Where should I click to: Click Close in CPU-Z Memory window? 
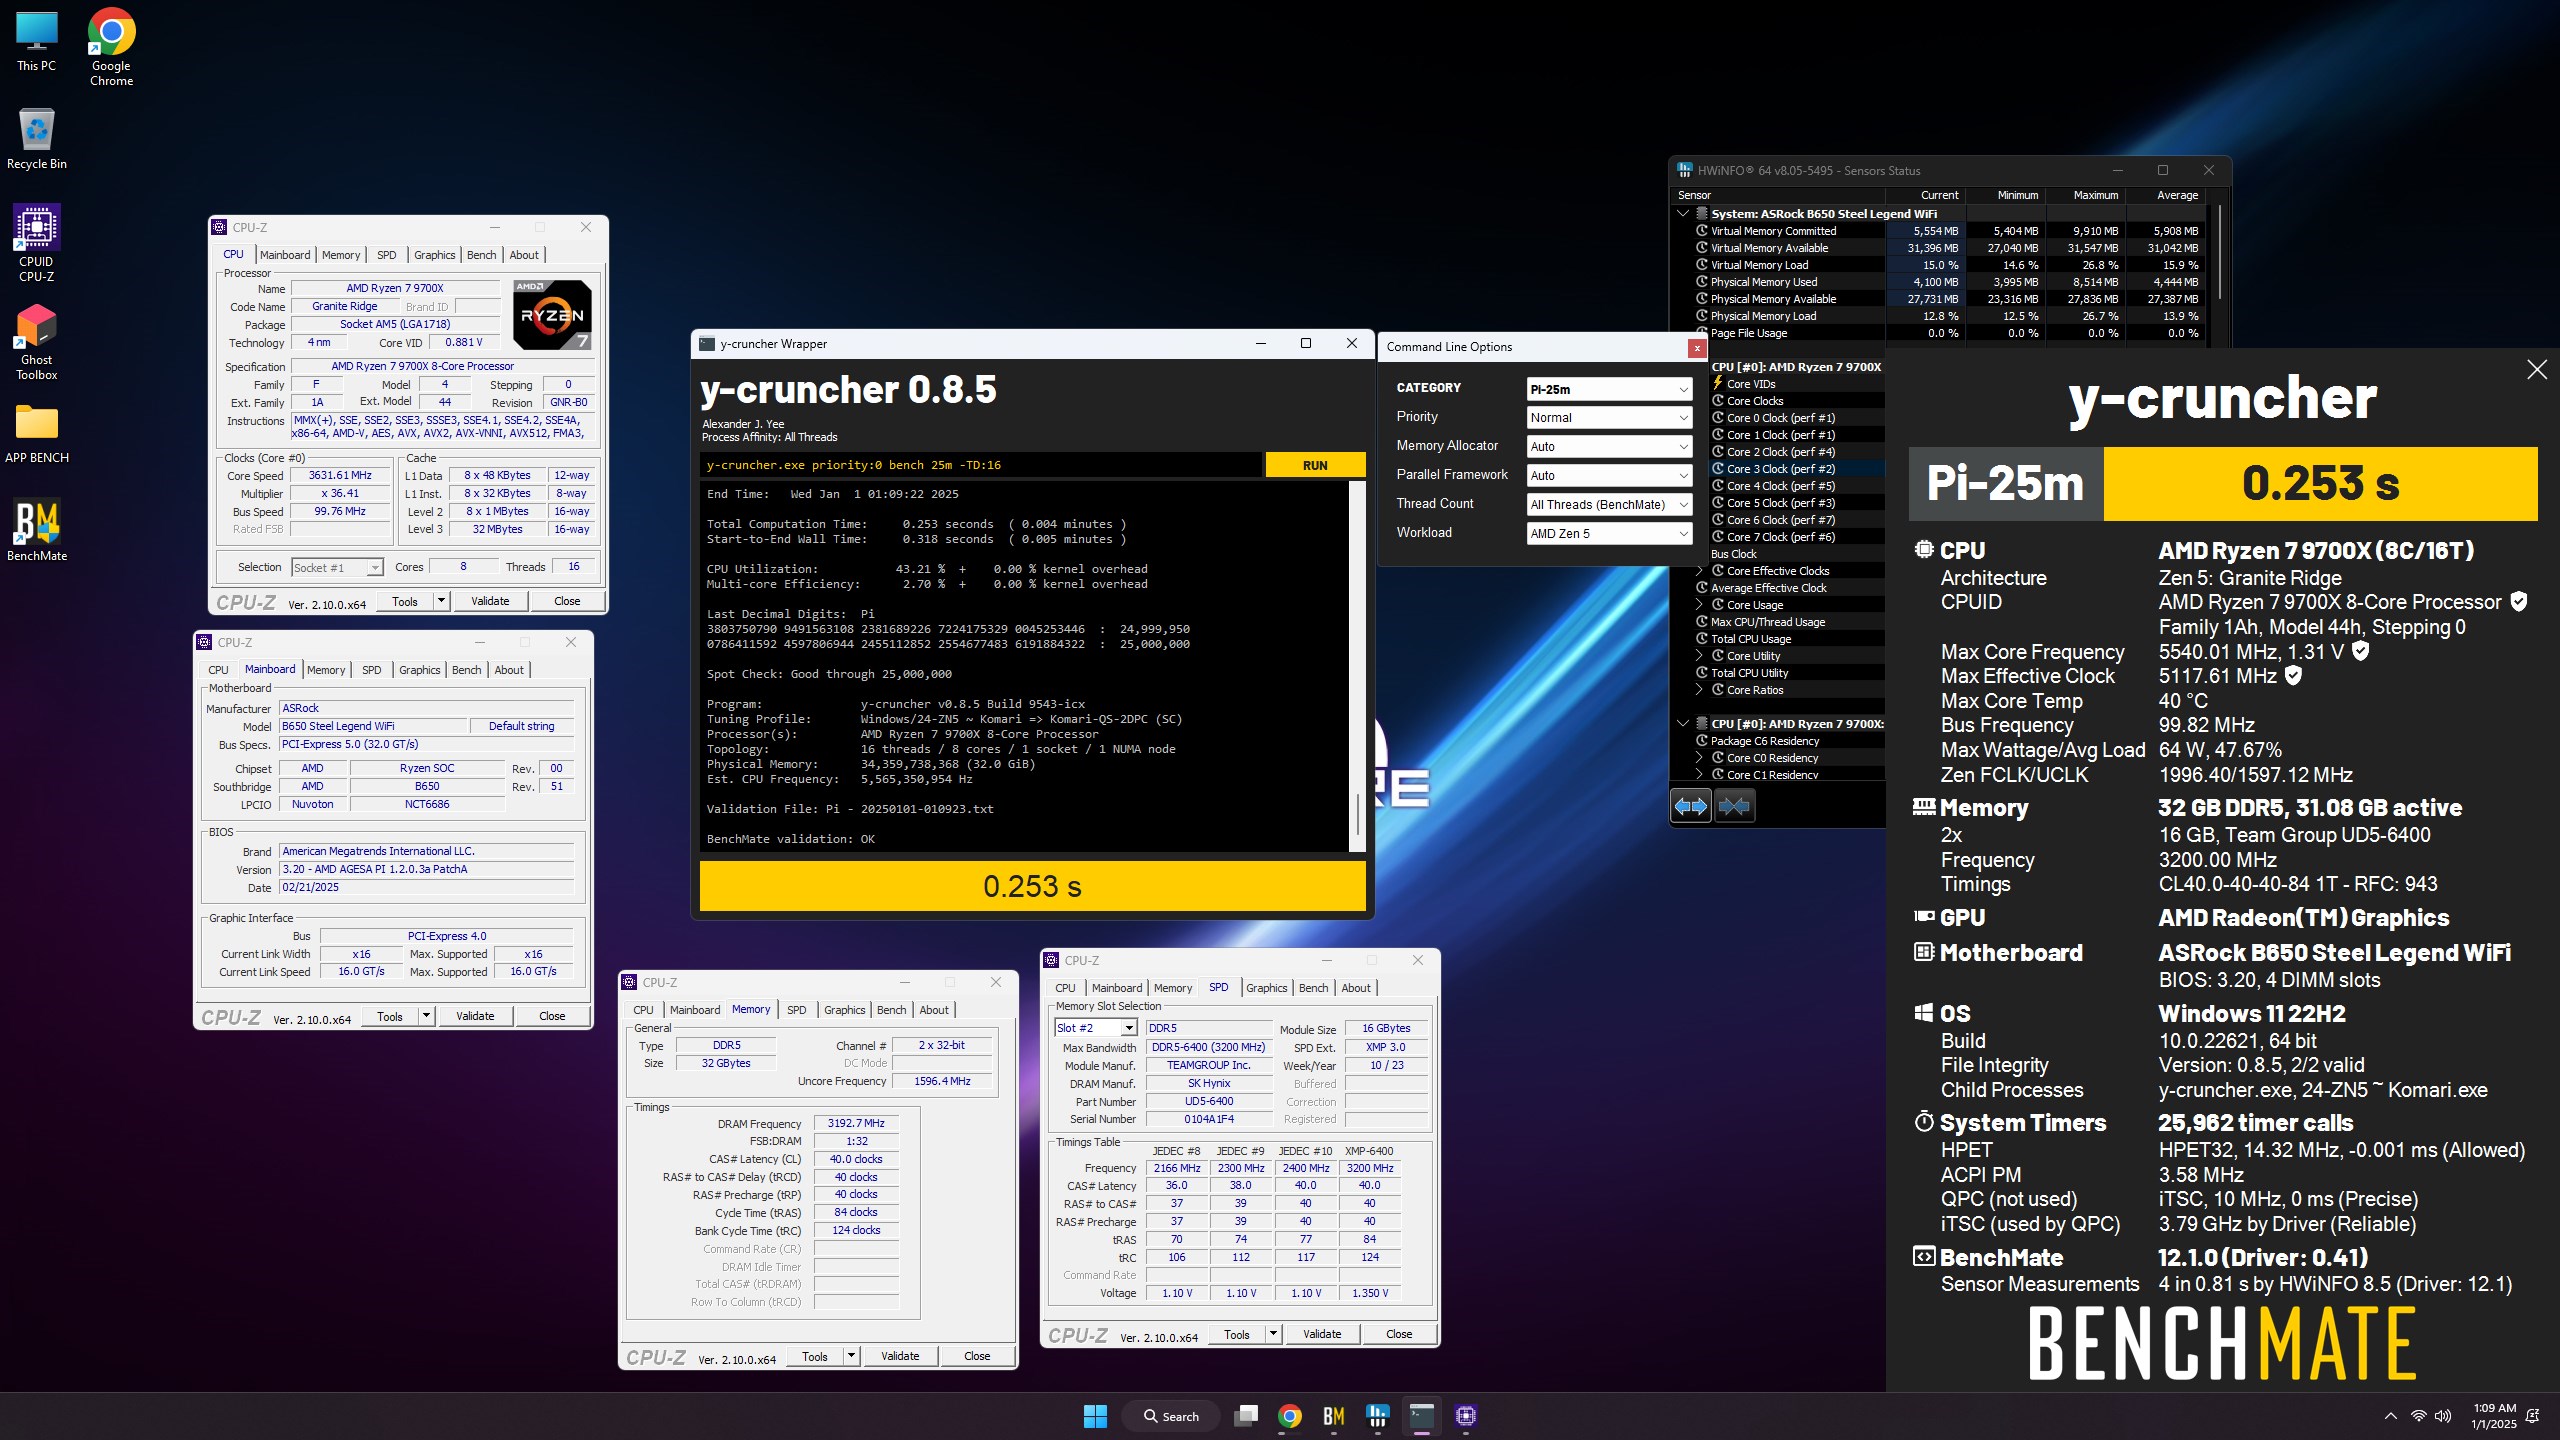click(977, 1357)
